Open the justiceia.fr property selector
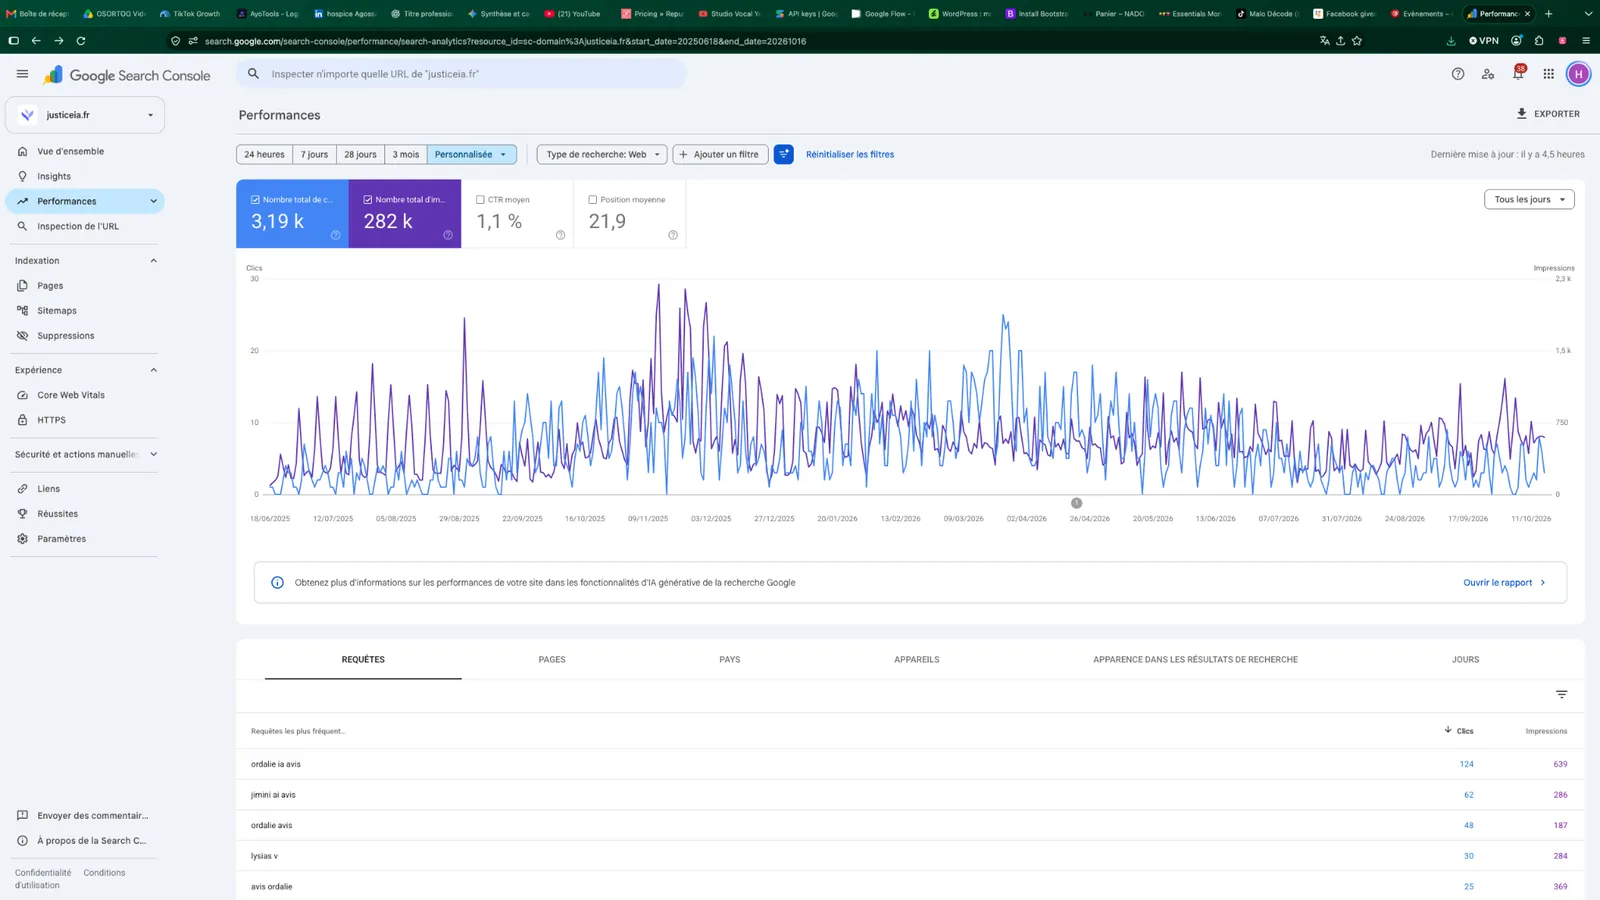This screenshot has width=1600, height=900. pyautogui.click(x=85, y=115)
